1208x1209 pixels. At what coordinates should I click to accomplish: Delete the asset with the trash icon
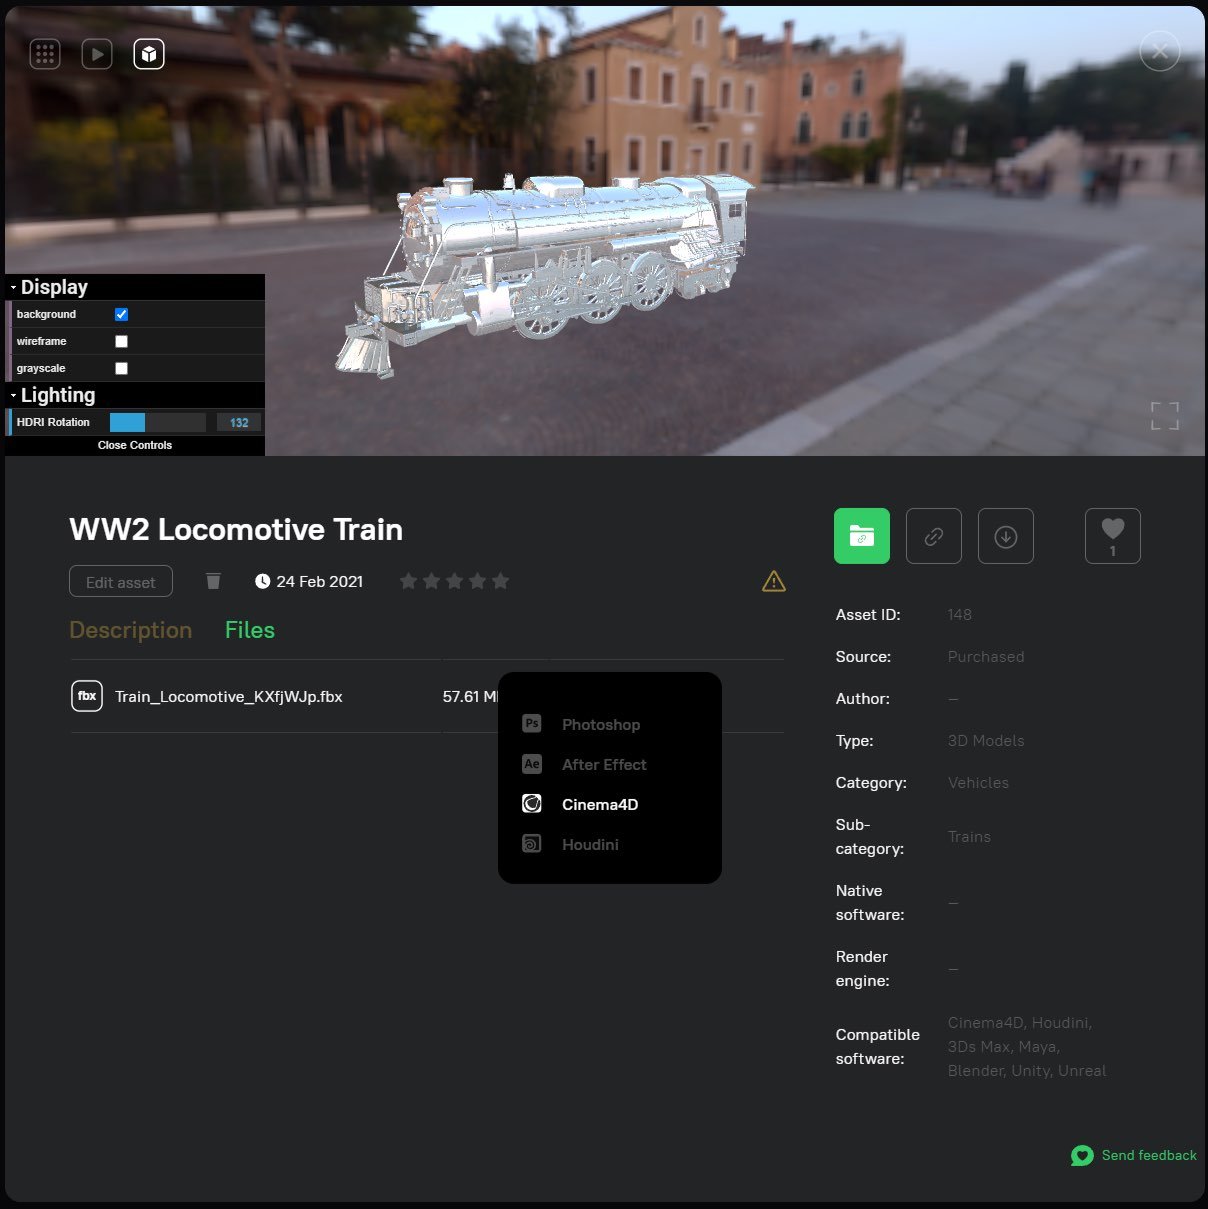(213, 581)
